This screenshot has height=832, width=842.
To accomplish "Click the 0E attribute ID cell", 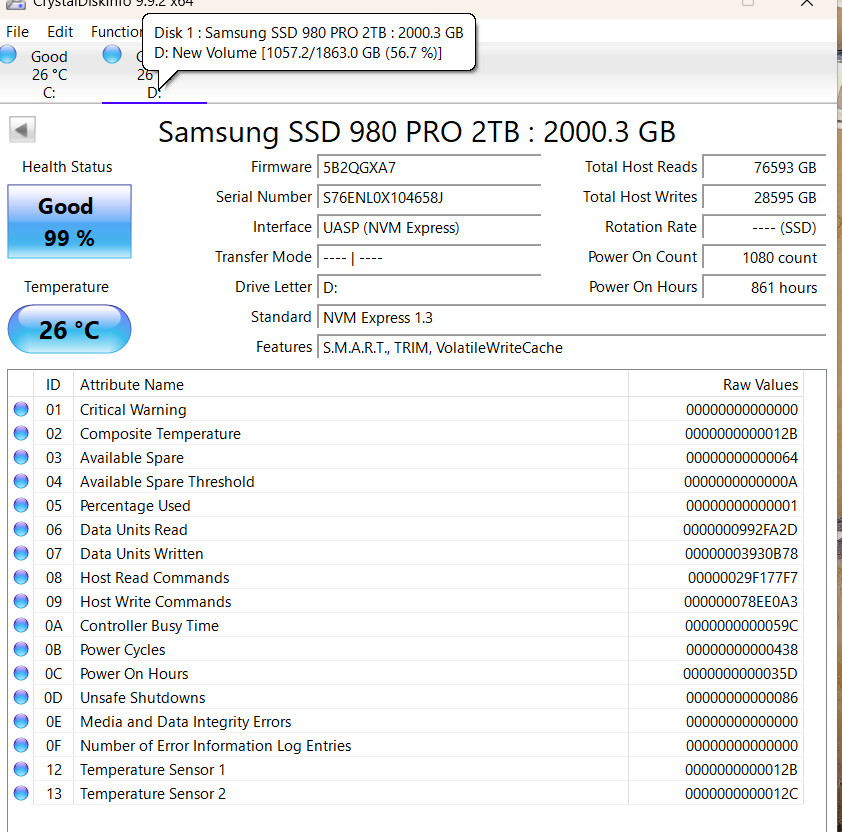I will coord(53,722).
